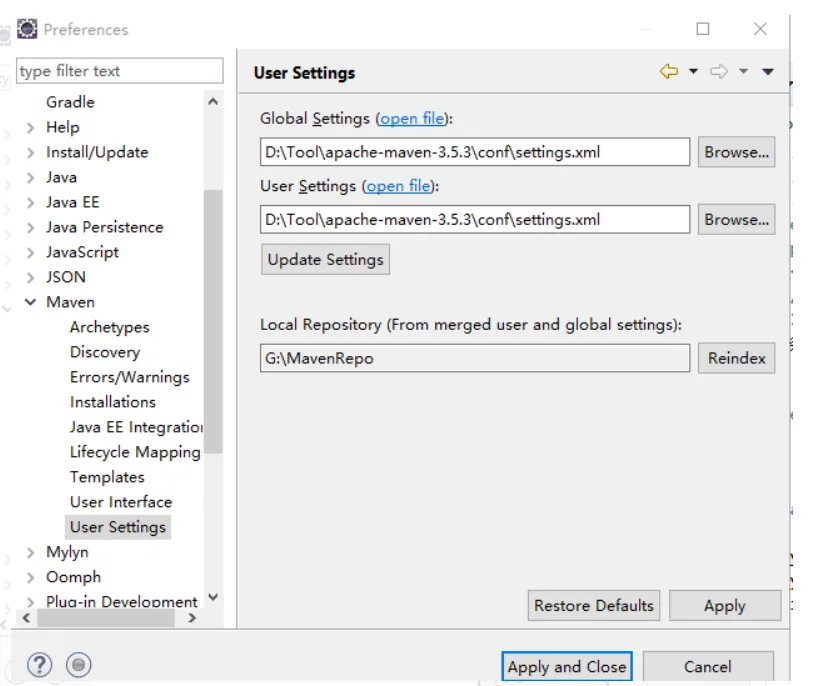The width and height of the screenshot is (821, 686).
Task: Select Errors/Warnings under Maven
Action: click(129, 377)
